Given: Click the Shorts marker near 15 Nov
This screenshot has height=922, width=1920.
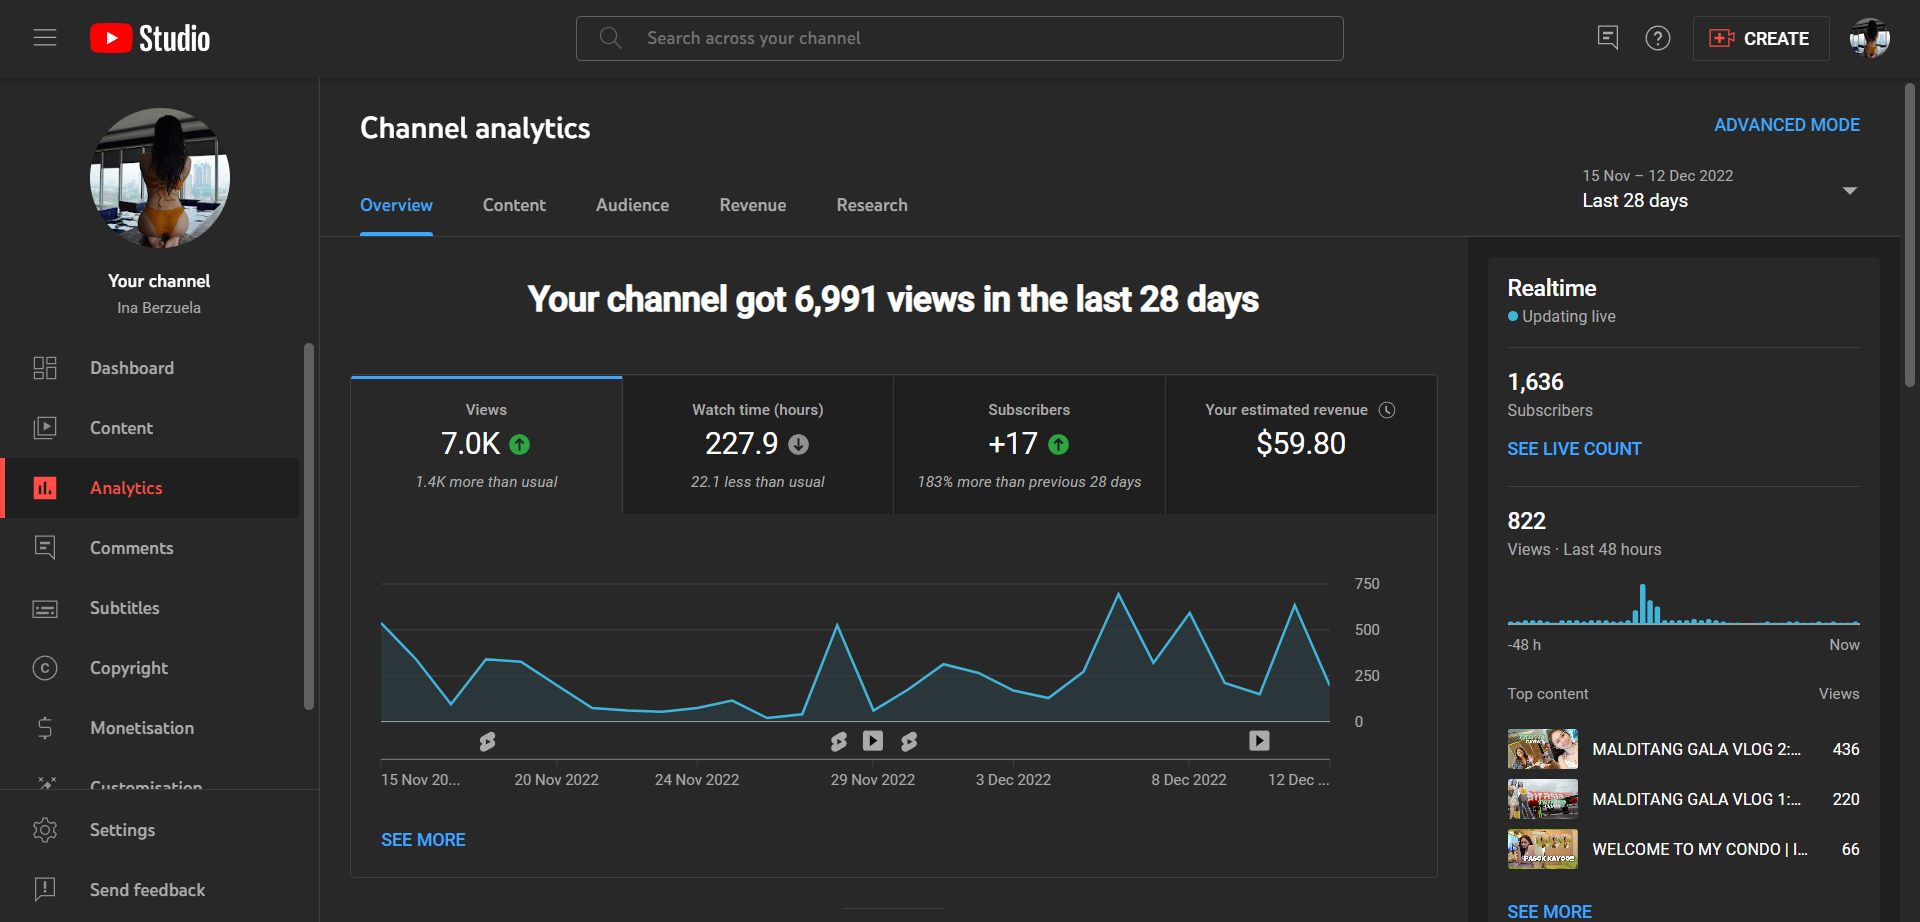Looking at the screenshot, I should coord(487,741).
